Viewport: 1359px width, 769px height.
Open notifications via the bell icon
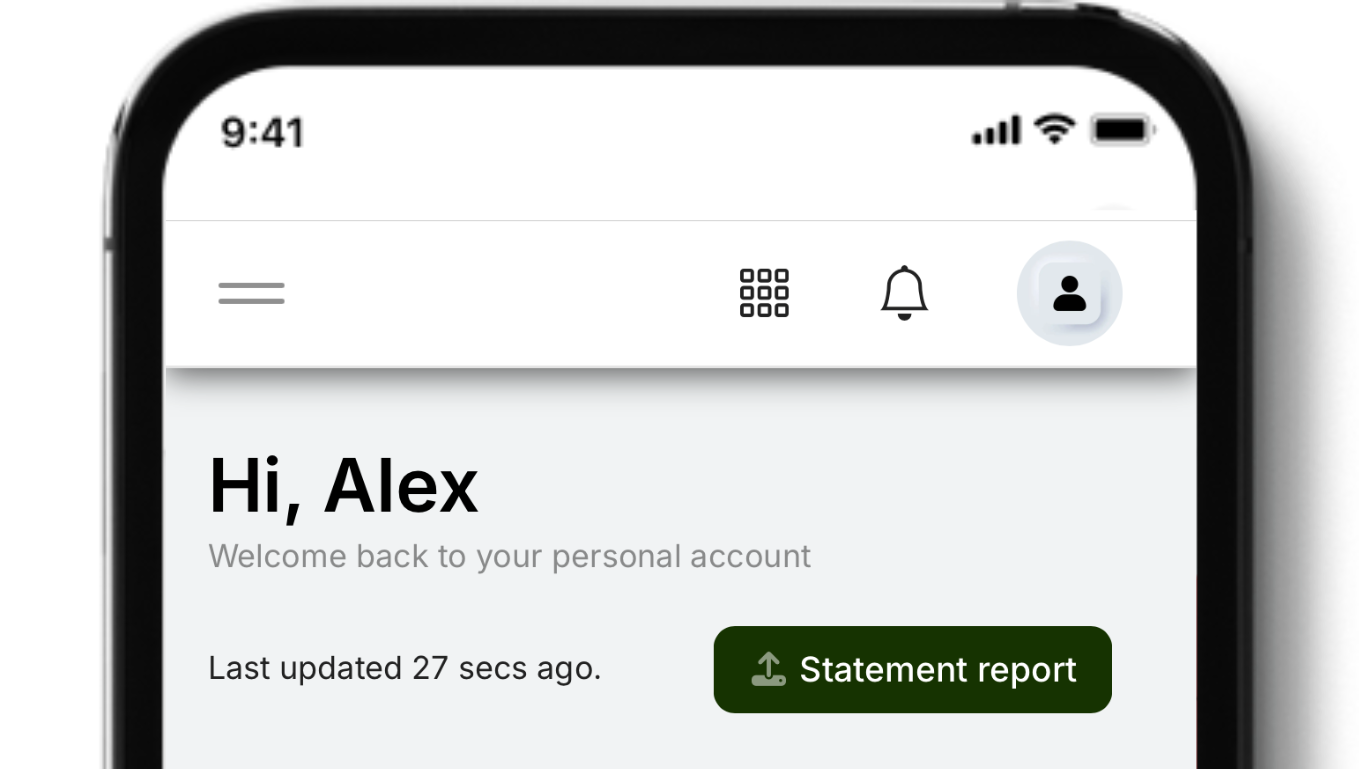tap(904, 293)
